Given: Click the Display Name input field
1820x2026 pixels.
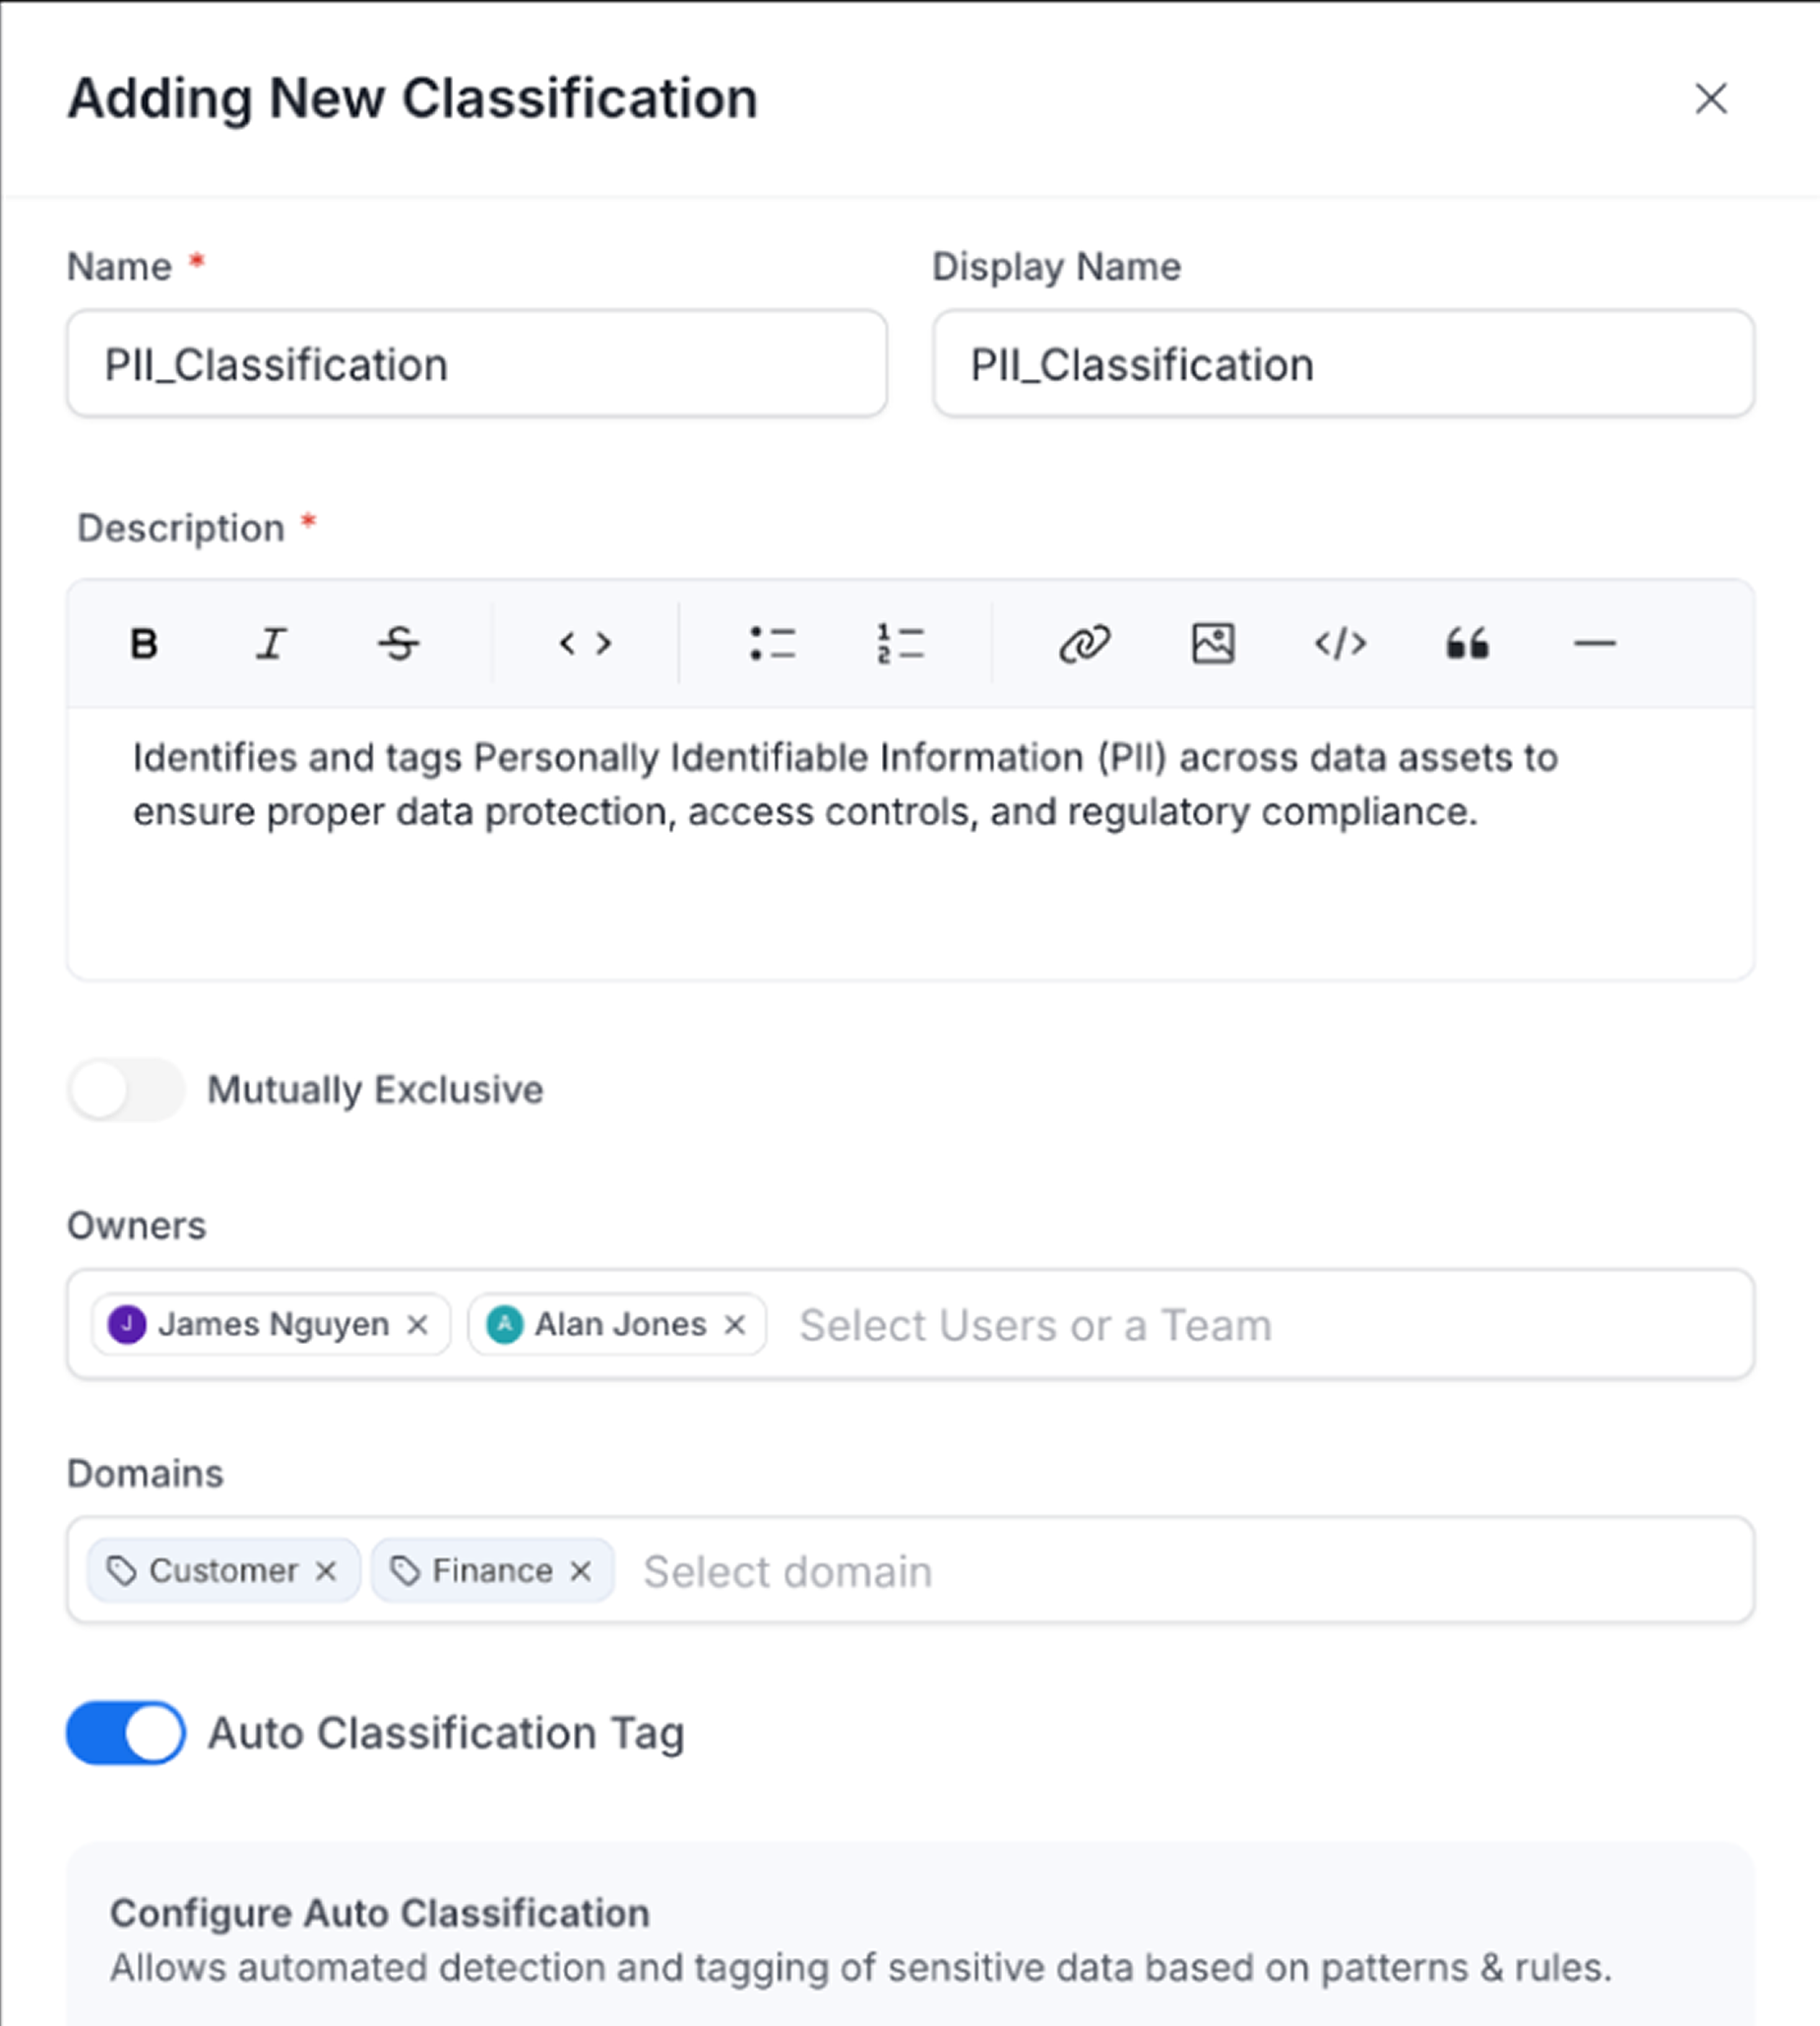Looking at the screenshot, I should (1342, 364).
